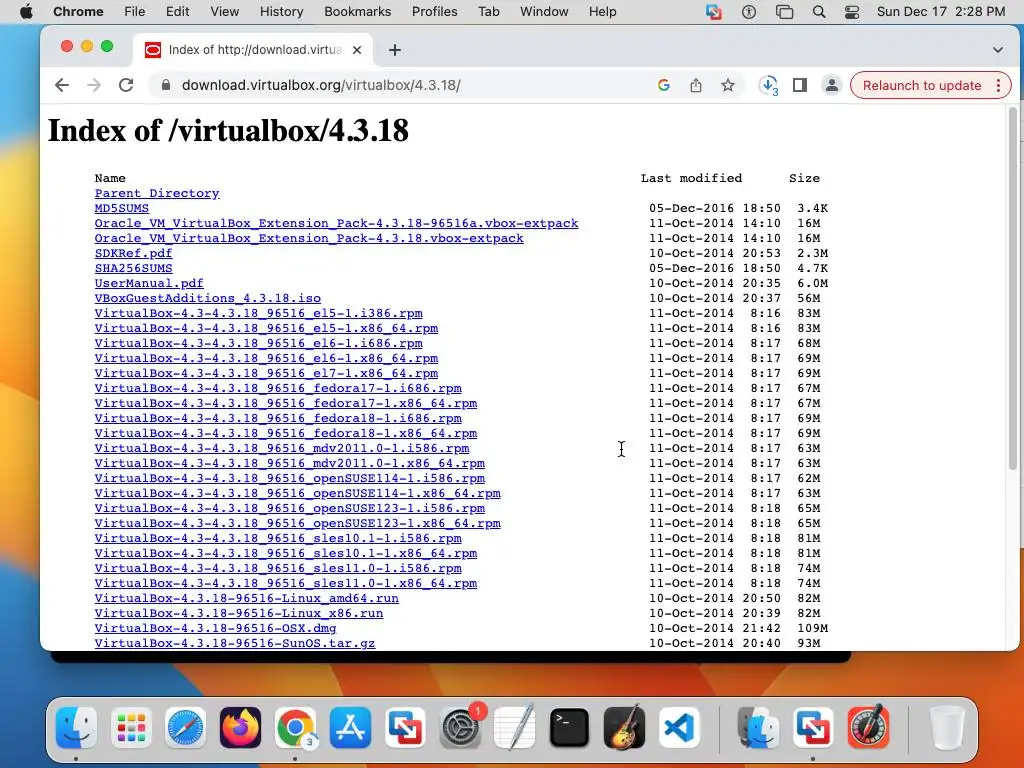Open App Store from the Dock
Screen dimensions: 1024x768
pos(350,727)
